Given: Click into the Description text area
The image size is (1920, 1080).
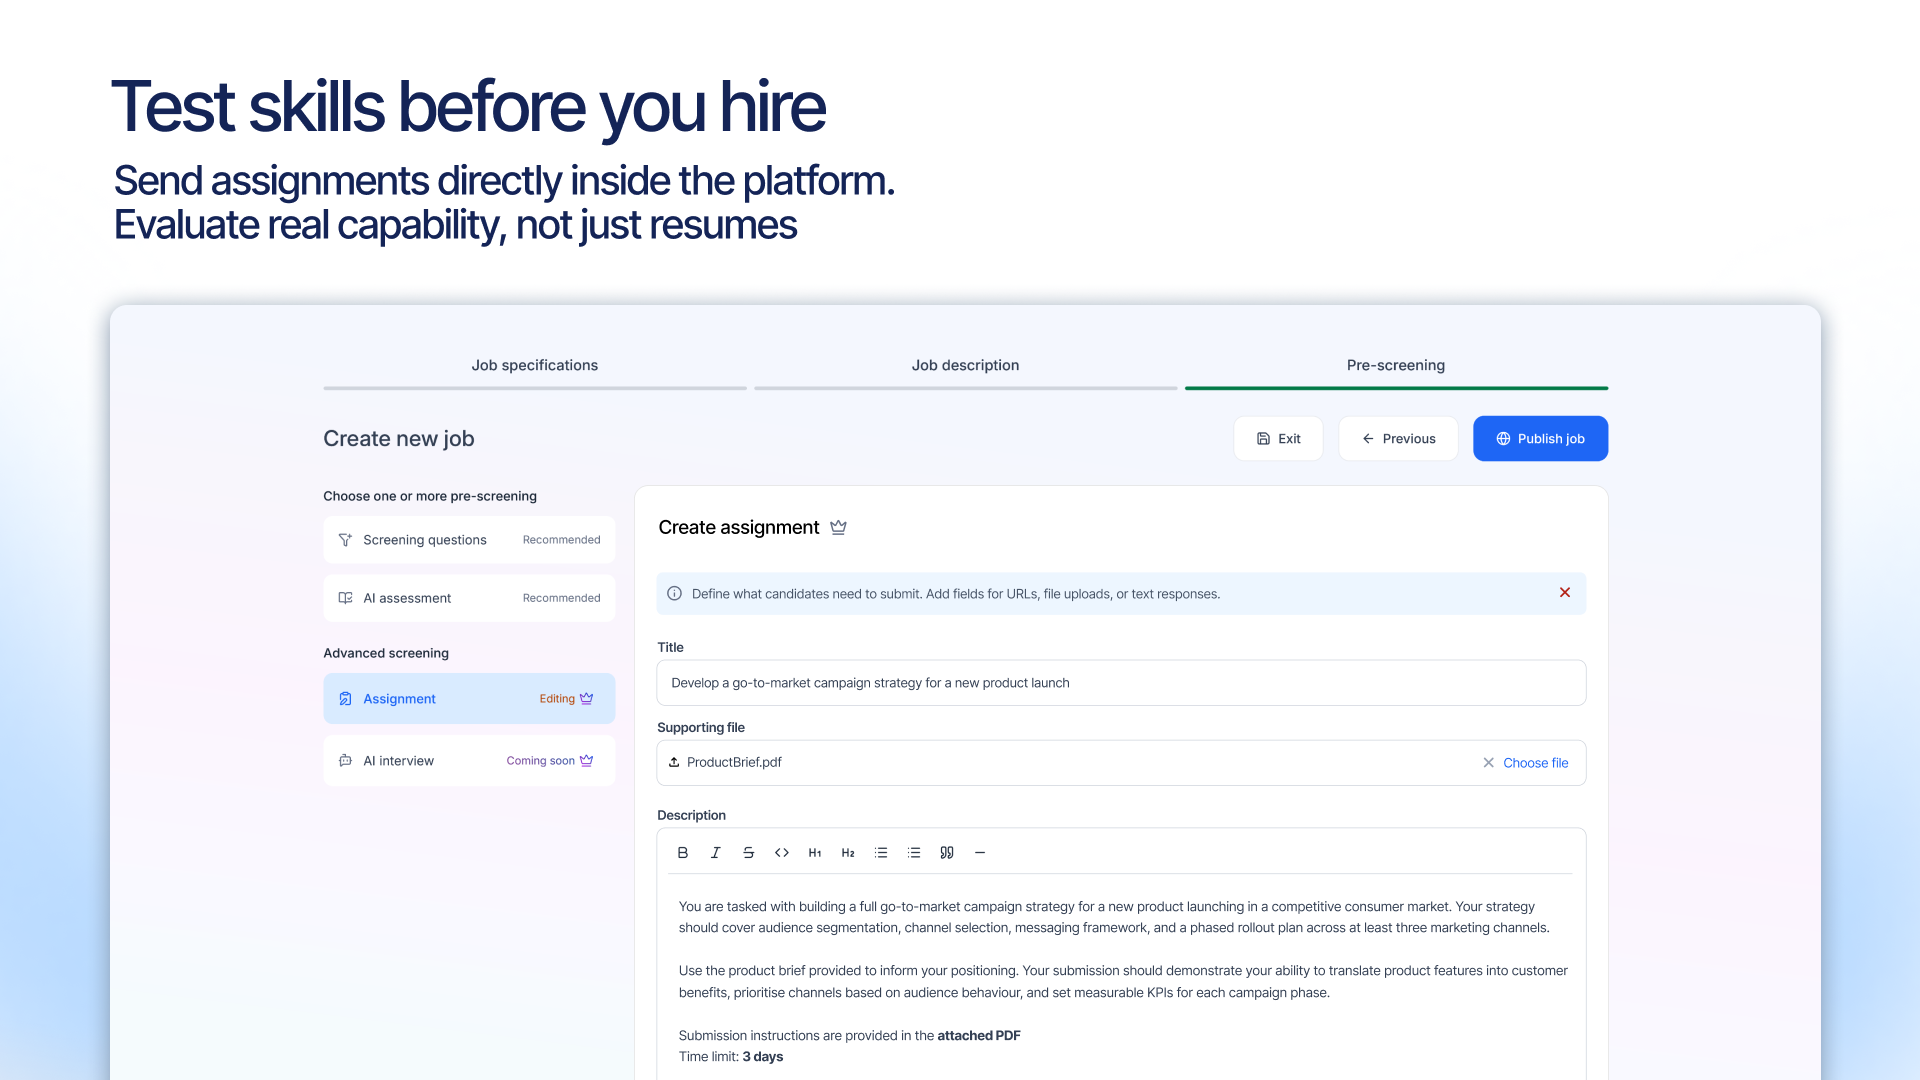Looking at the screenshot, I should 1121,980.
